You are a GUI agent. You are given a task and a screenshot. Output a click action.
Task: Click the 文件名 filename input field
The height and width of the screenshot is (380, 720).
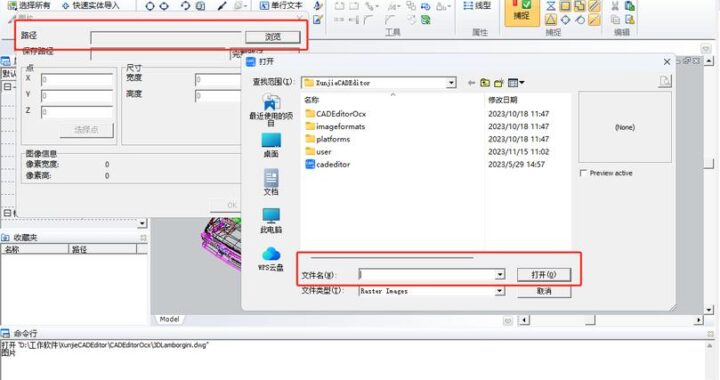pyautogui.click(x=427, y=274)
